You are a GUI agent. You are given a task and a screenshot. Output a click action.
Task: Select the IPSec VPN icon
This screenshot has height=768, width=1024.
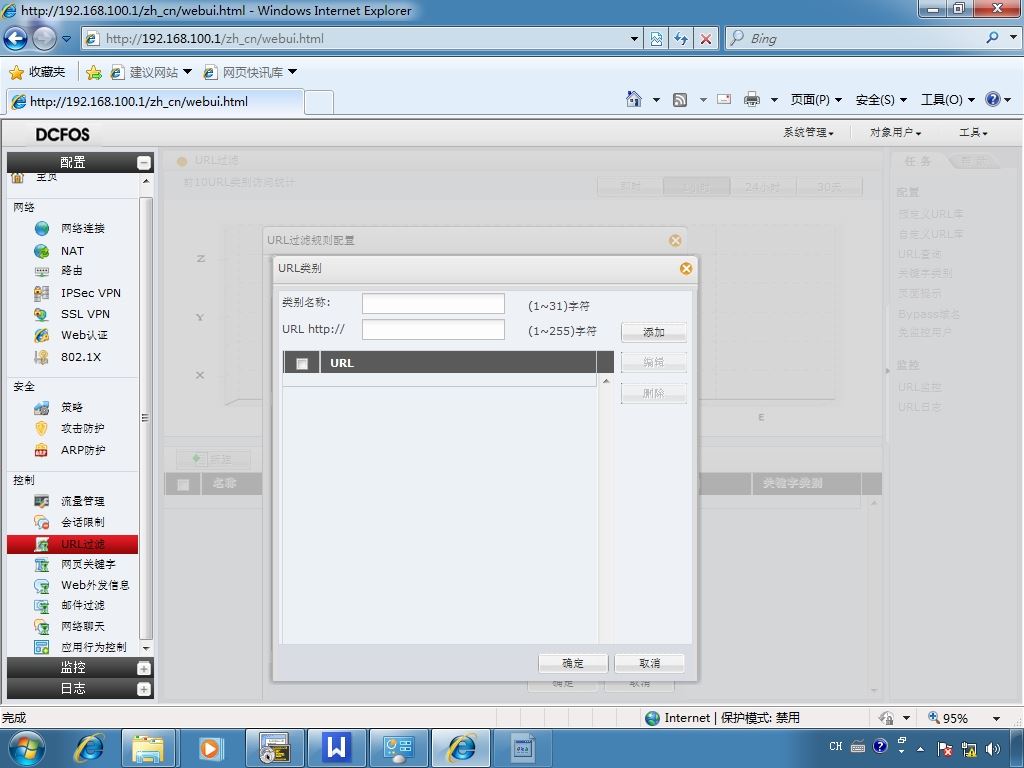[x=41, y=293]
